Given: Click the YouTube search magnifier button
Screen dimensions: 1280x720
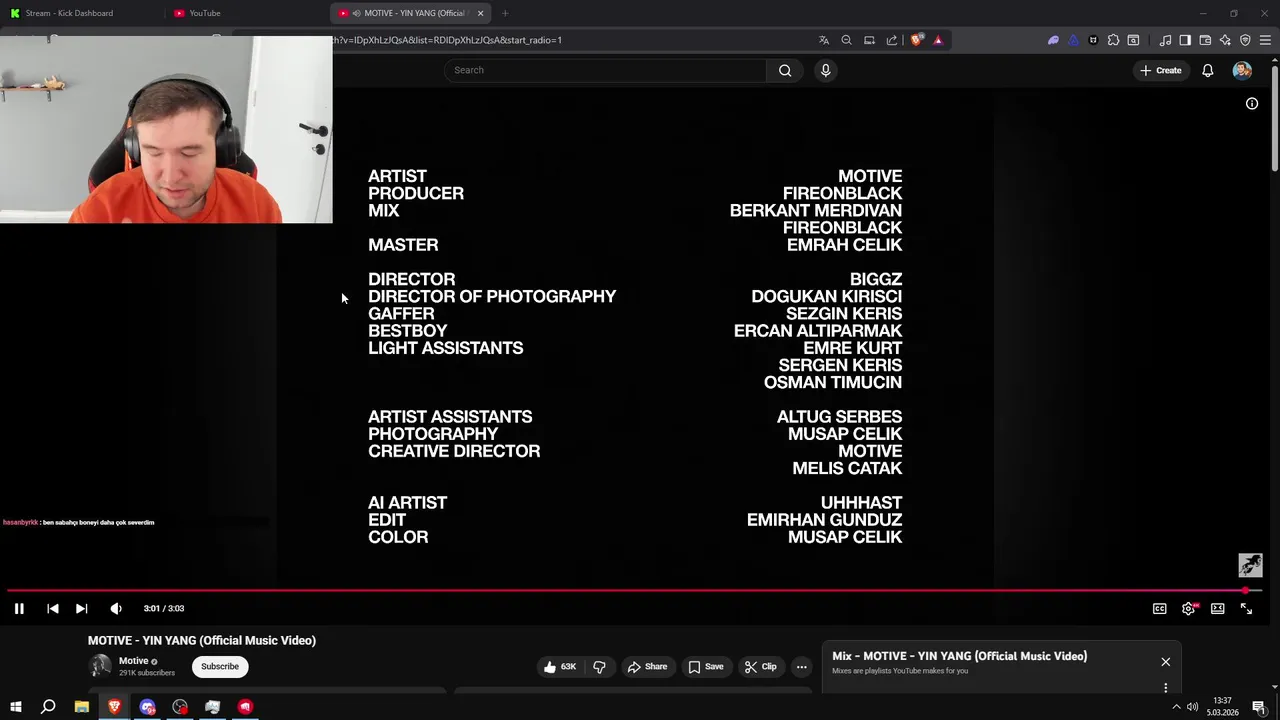Looking at the screenshot, I should pyautogui.click(x=785, y=70).
